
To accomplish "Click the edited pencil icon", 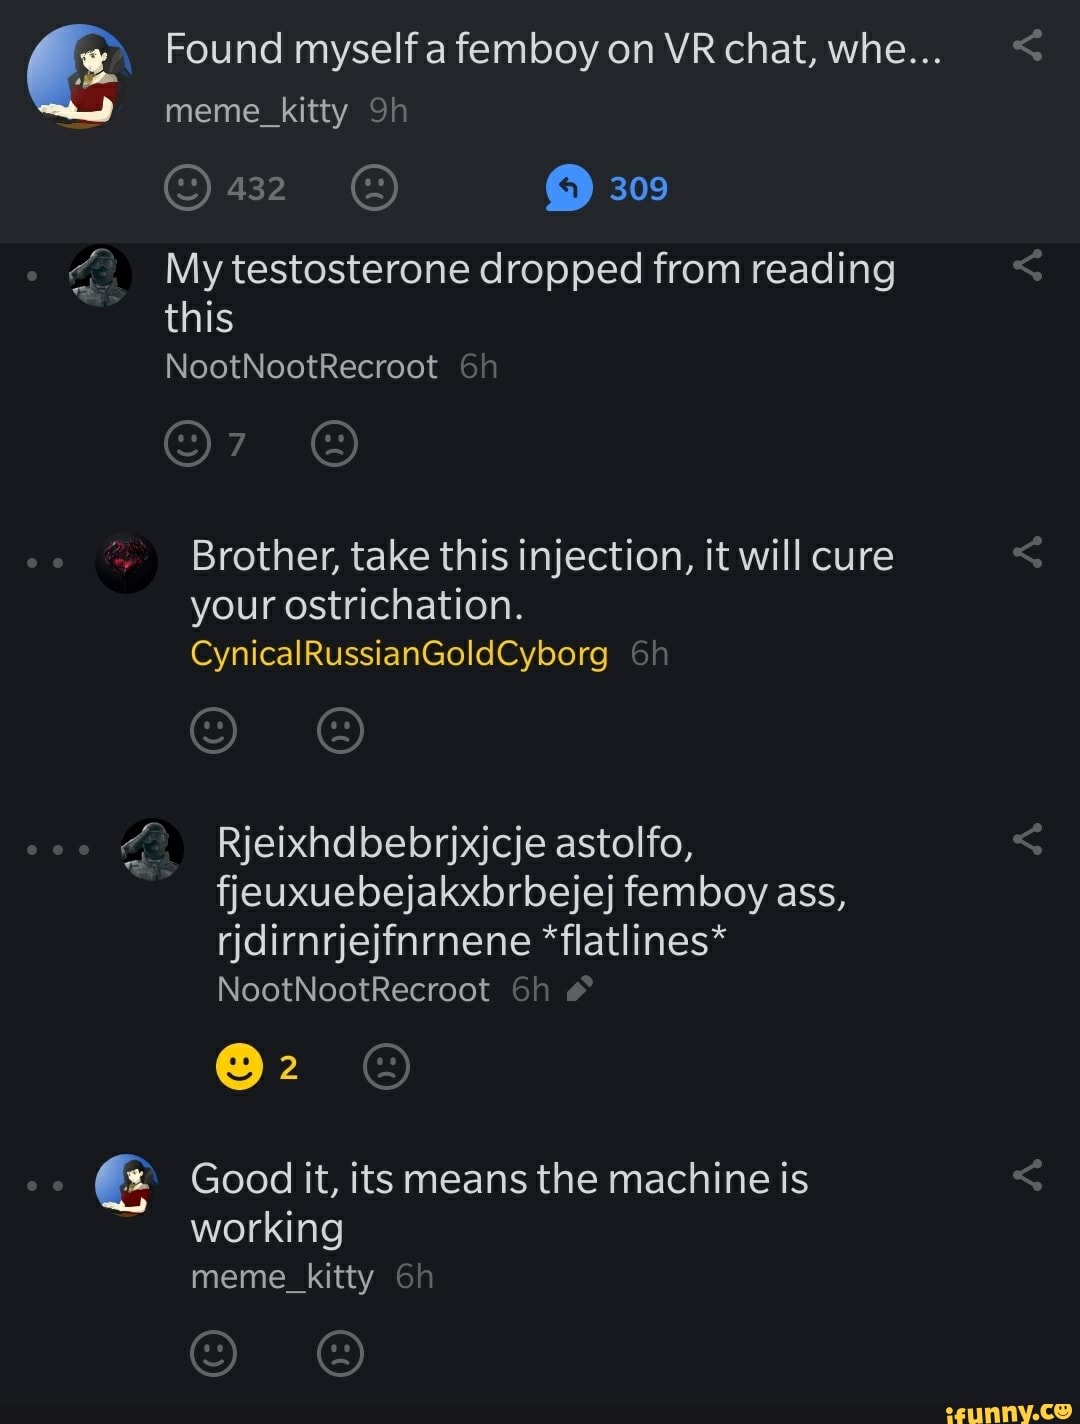I will (580, 990).
